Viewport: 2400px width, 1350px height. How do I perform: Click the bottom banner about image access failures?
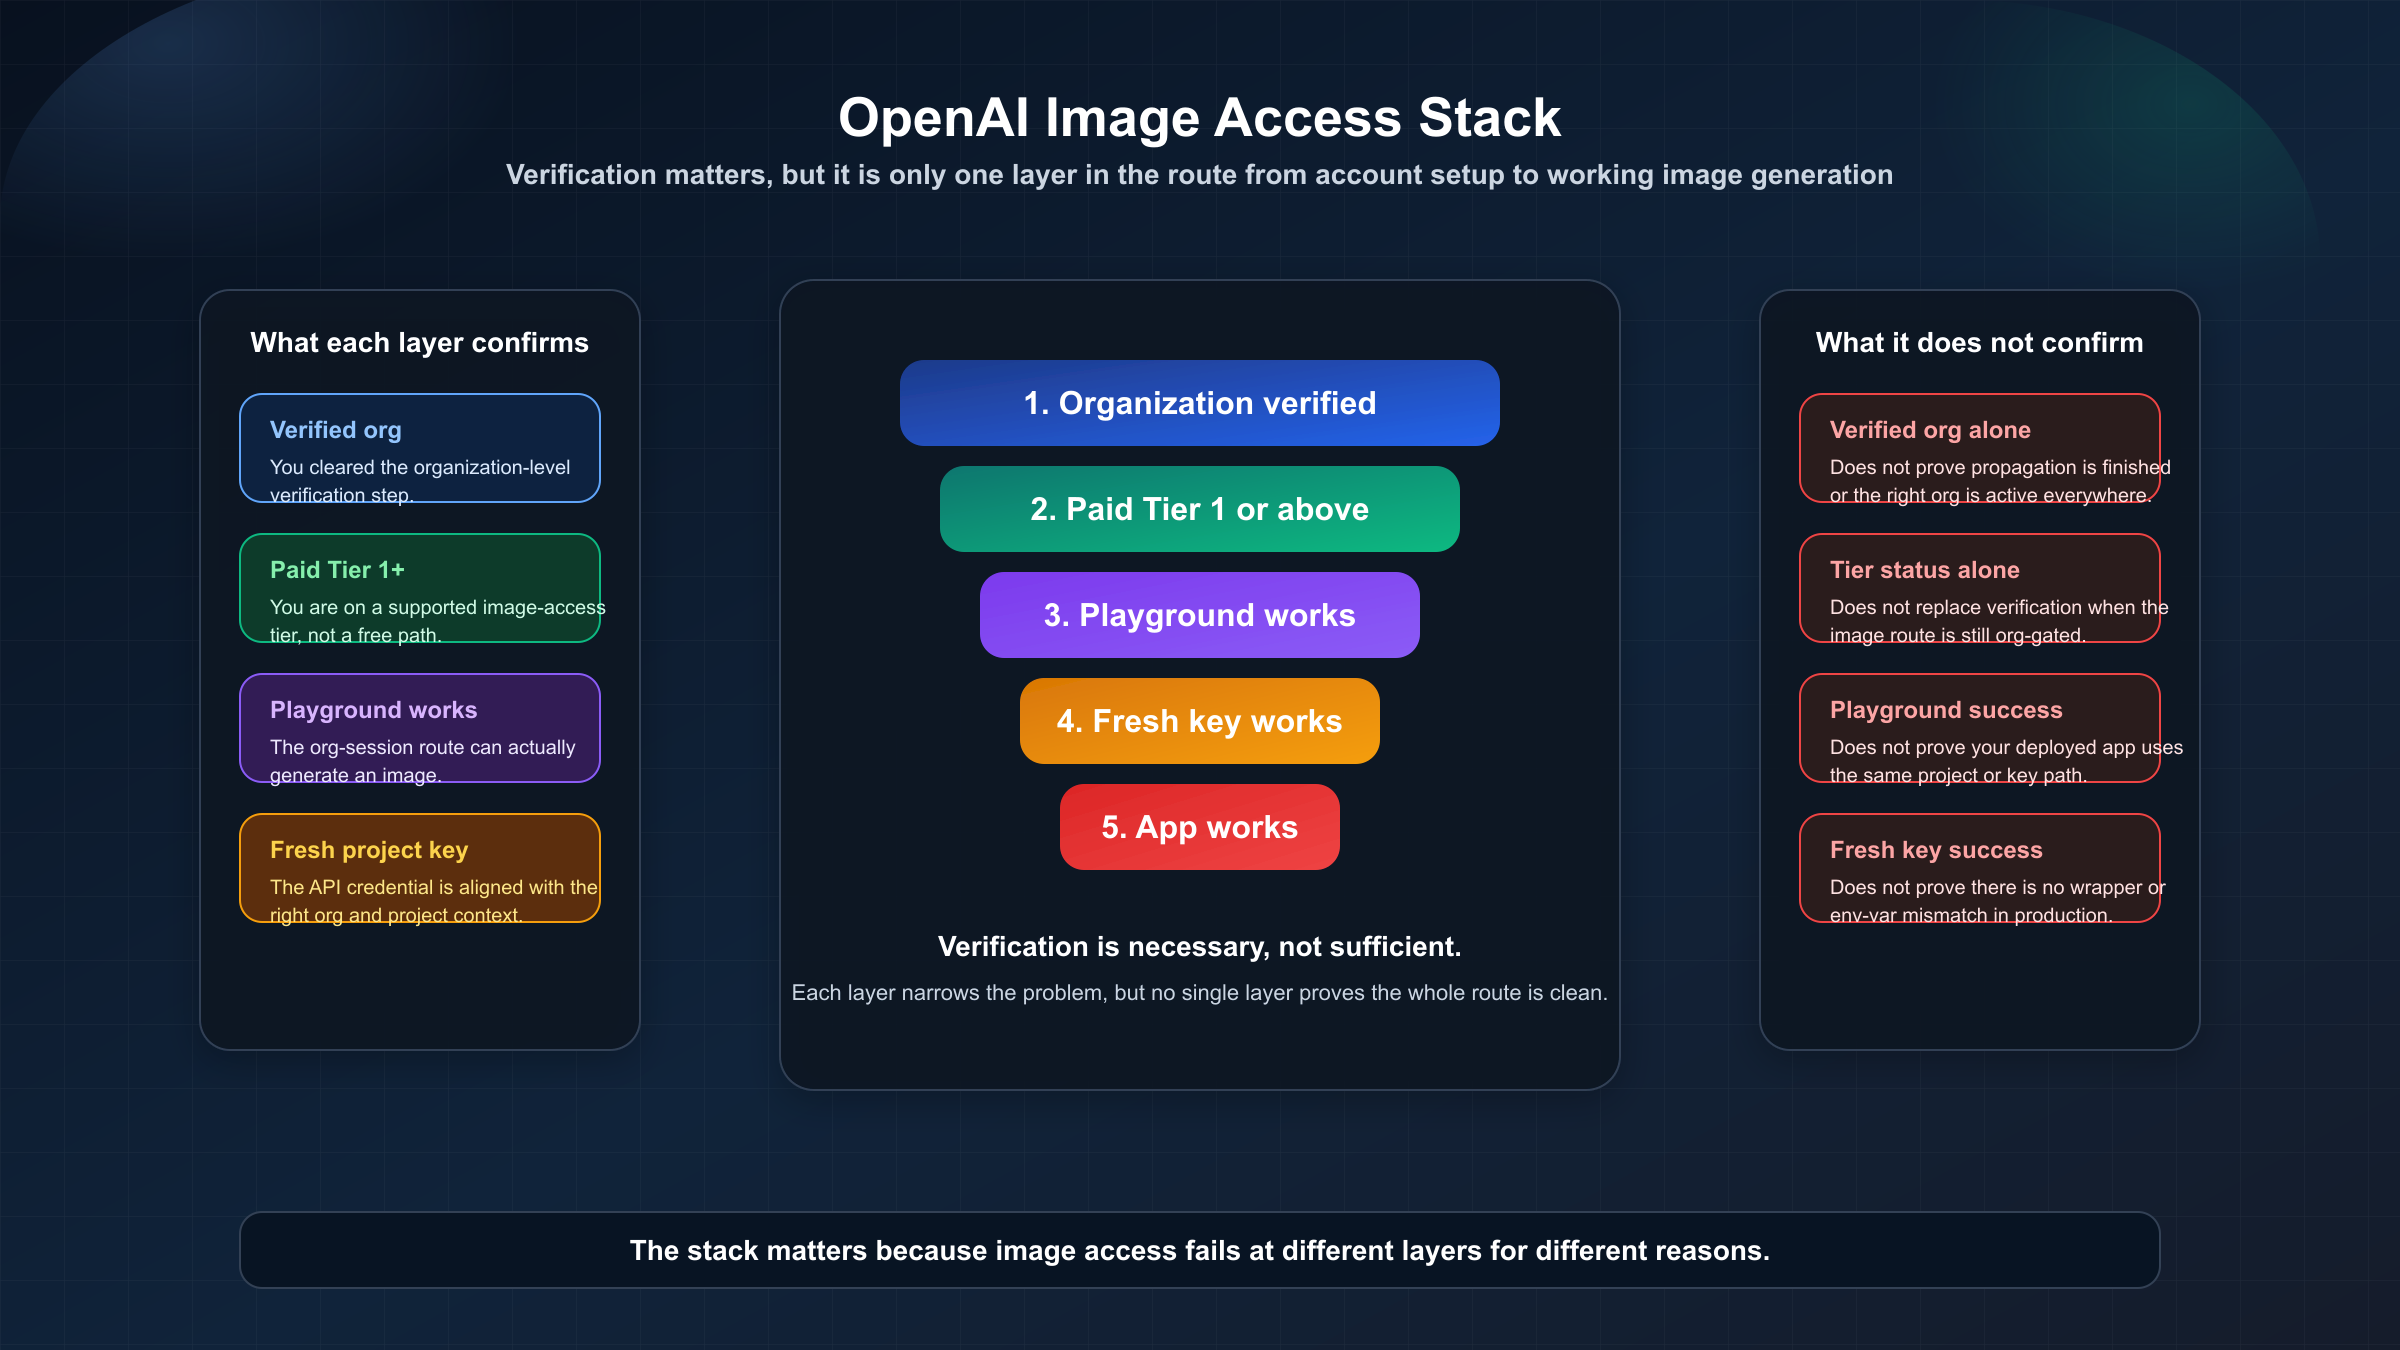tap(1199, 1250)
